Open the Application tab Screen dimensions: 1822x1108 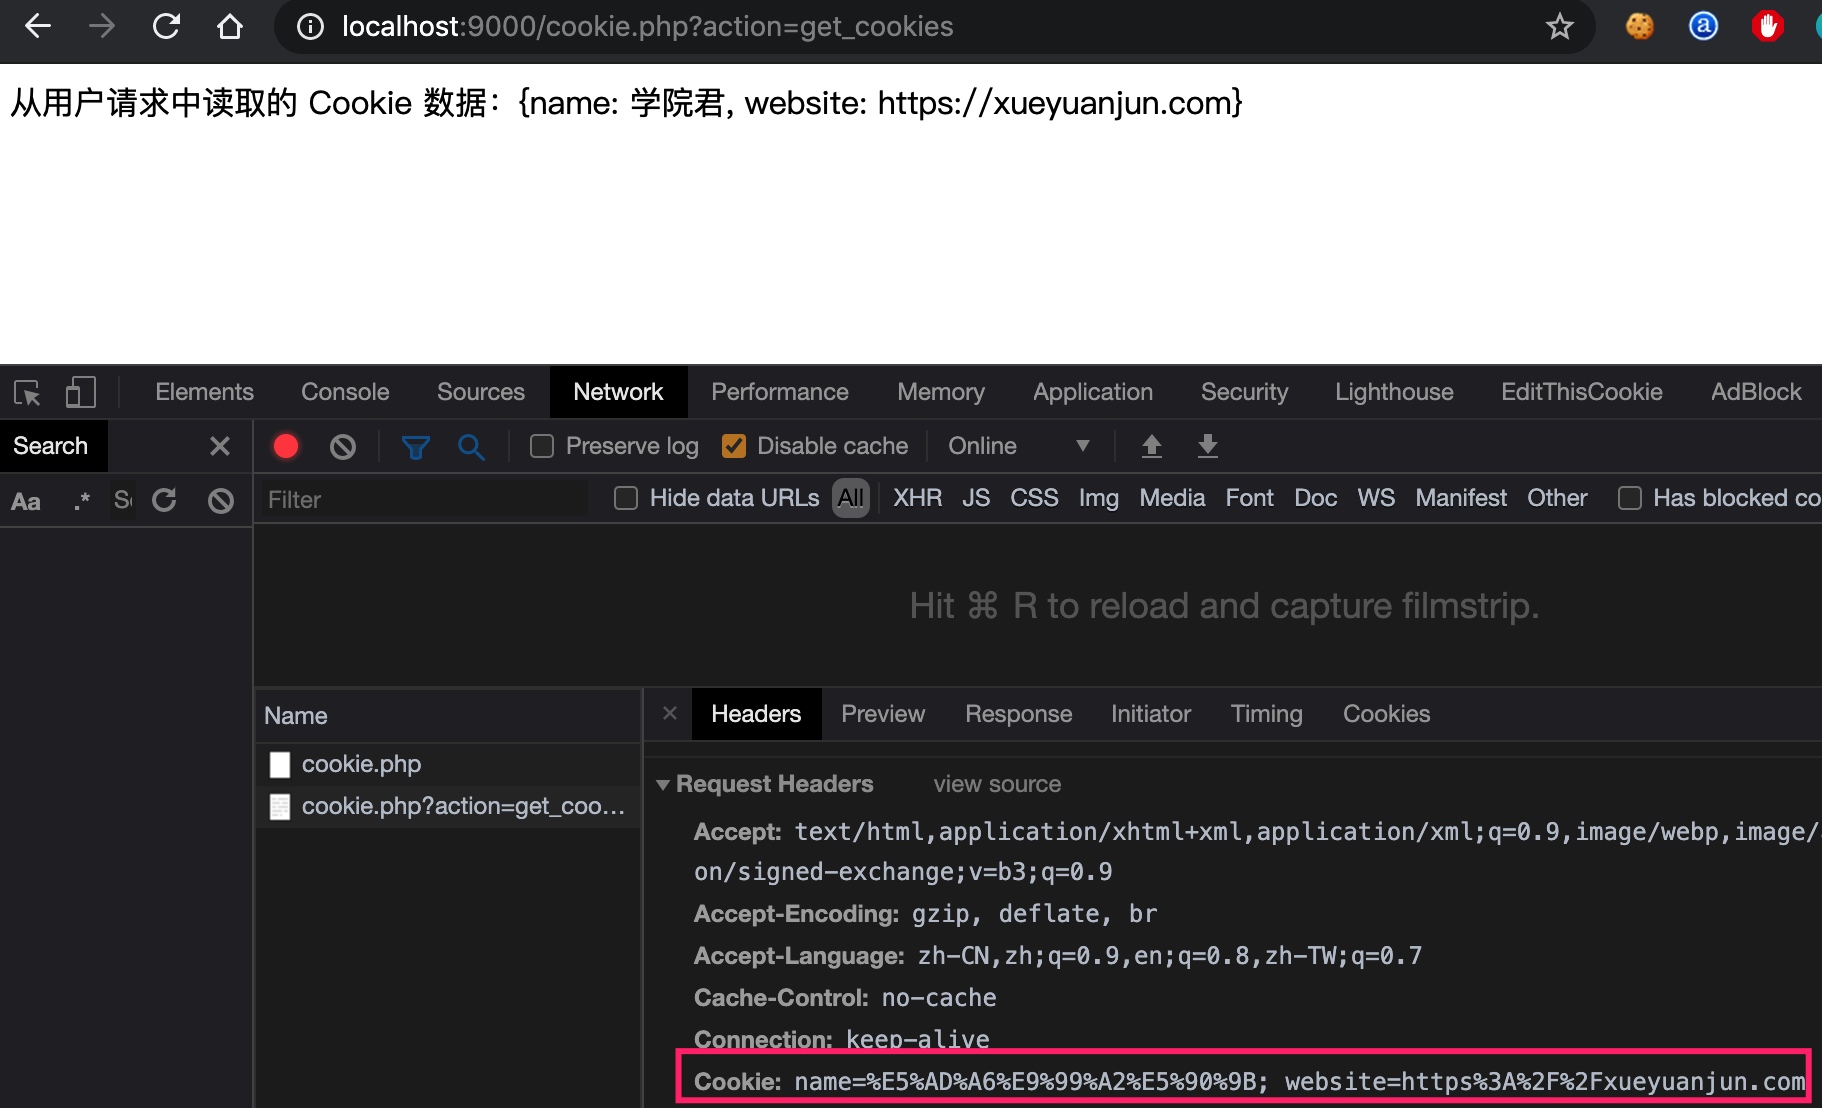click(x=1093, y=392)
